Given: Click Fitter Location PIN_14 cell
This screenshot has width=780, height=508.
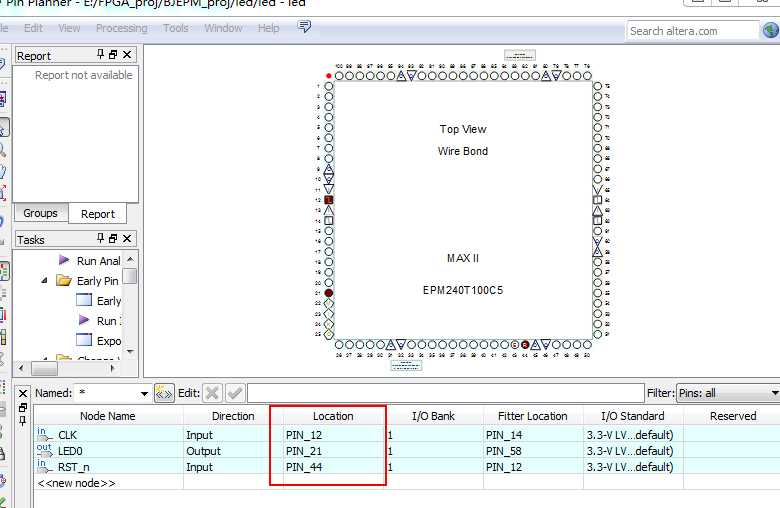Looking at the screenshot, I should click(533, 435).
